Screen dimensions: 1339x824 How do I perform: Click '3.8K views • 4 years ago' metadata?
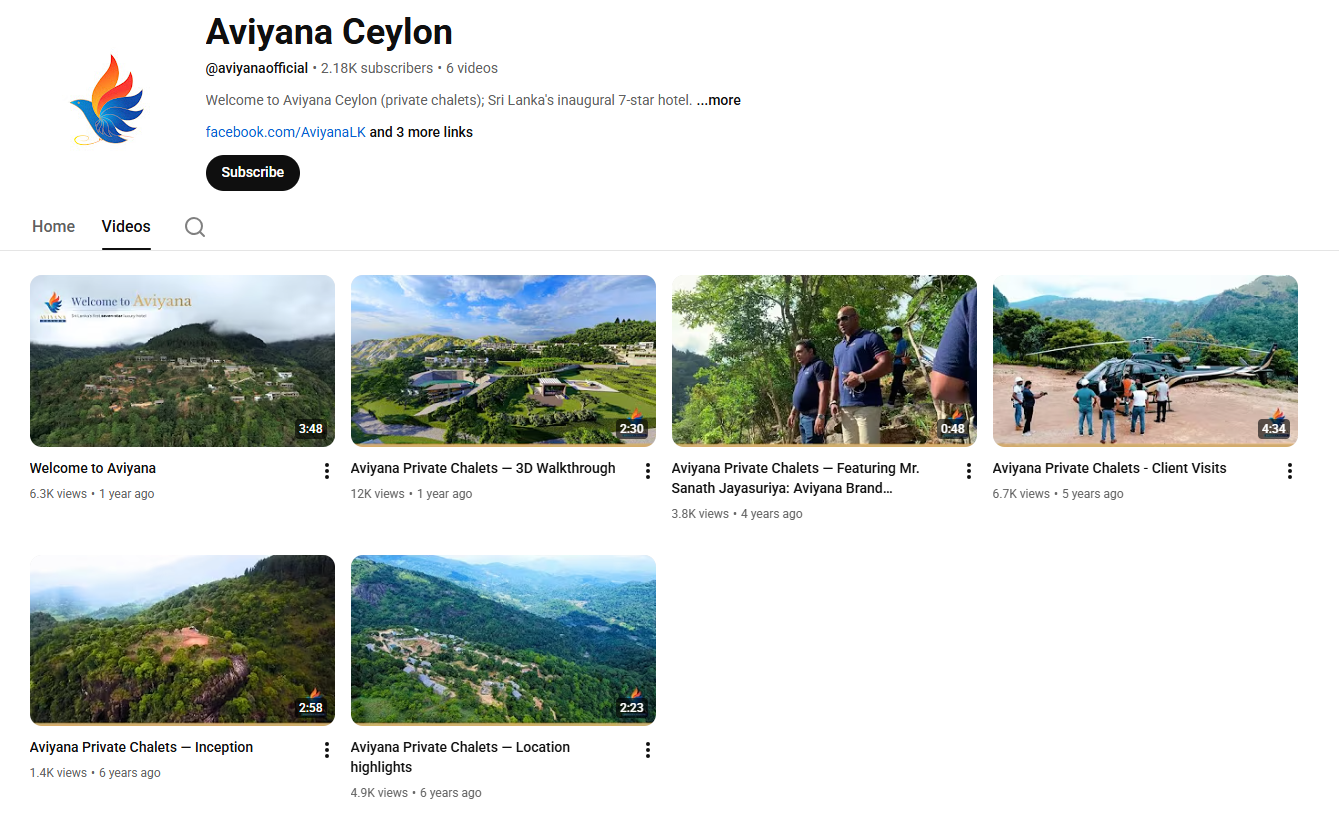point(737,514)
